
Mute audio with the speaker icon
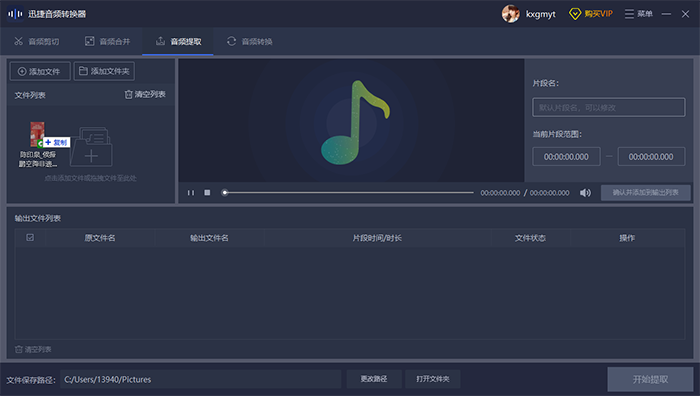[585, 192]
